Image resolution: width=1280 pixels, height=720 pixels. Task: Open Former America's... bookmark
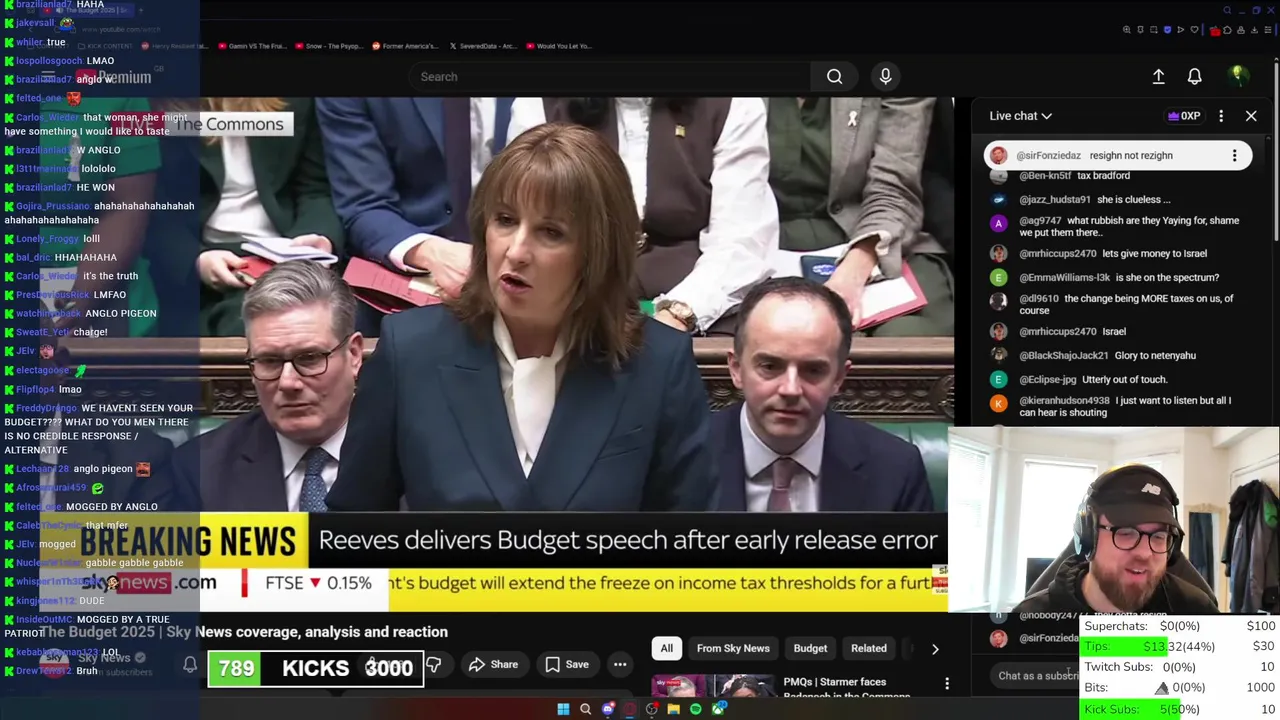tap(405, 46)
